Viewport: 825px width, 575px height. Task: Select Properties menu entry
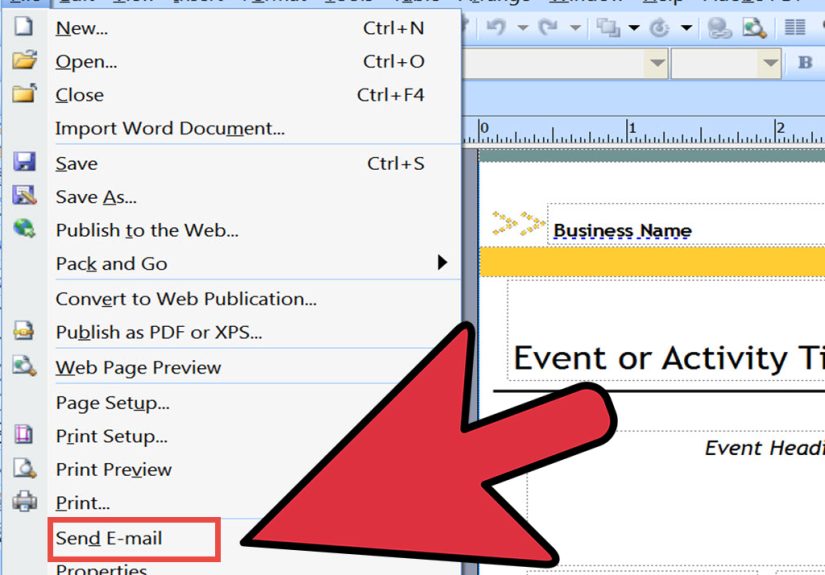pyautogui.click(x=102, y=569)
